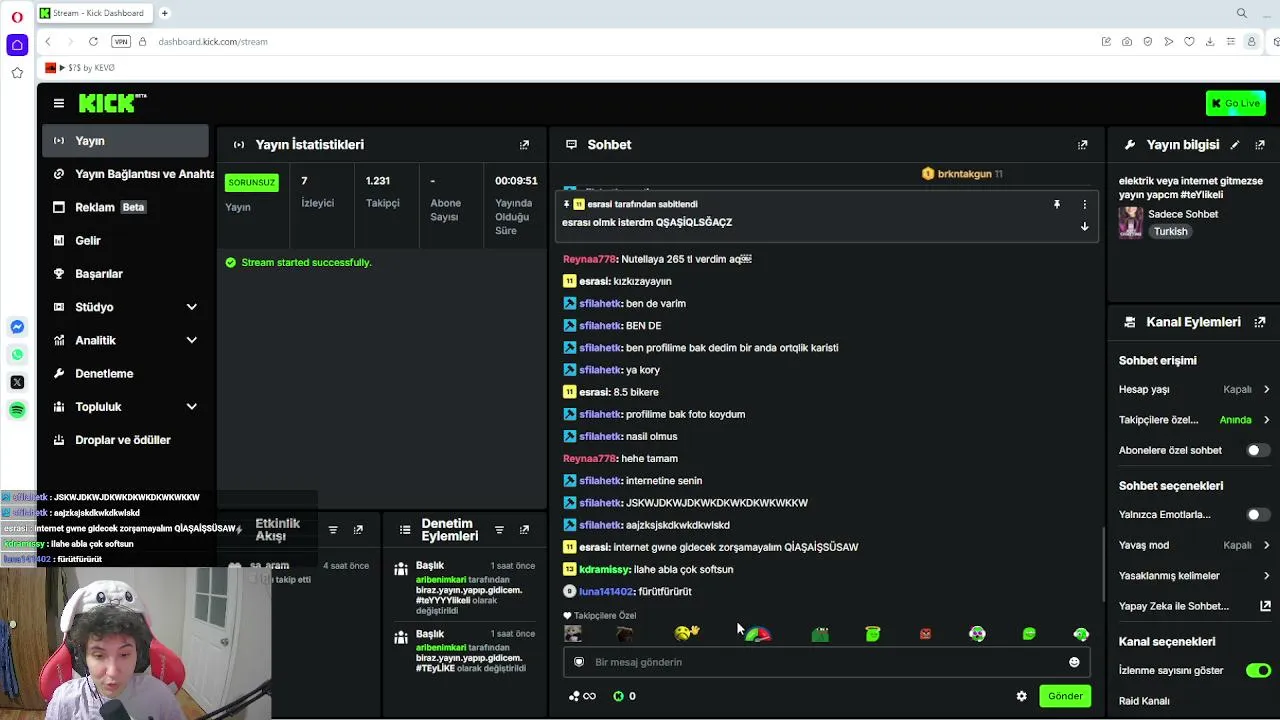Image resolution: width=1280 pixels, height=720 pixels.
Task: Open Yasaklanmış kelimeler chevron
Action: (x=1266, y=576)
